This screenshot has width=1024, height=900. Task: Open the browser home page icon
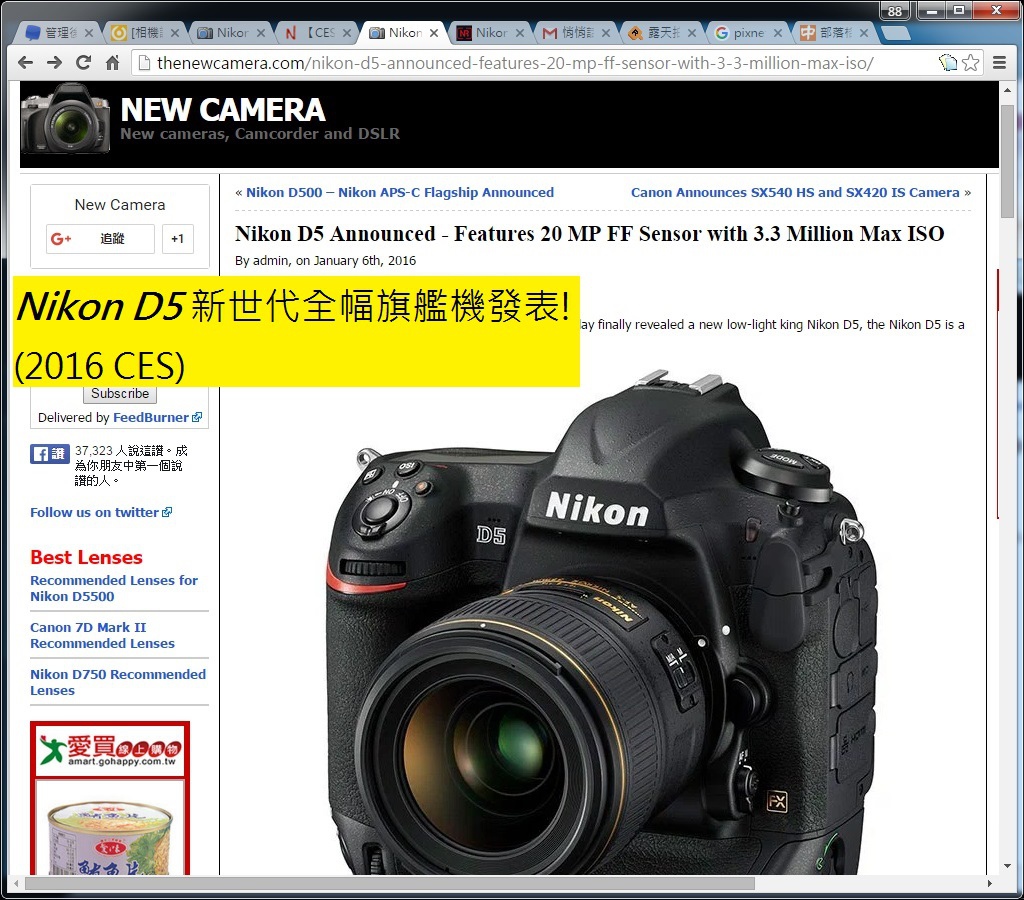pos(112,63)
